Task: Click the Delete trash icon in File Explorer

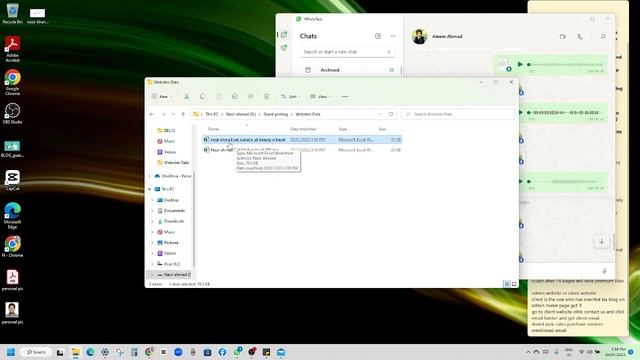Action: click(267, 97)
